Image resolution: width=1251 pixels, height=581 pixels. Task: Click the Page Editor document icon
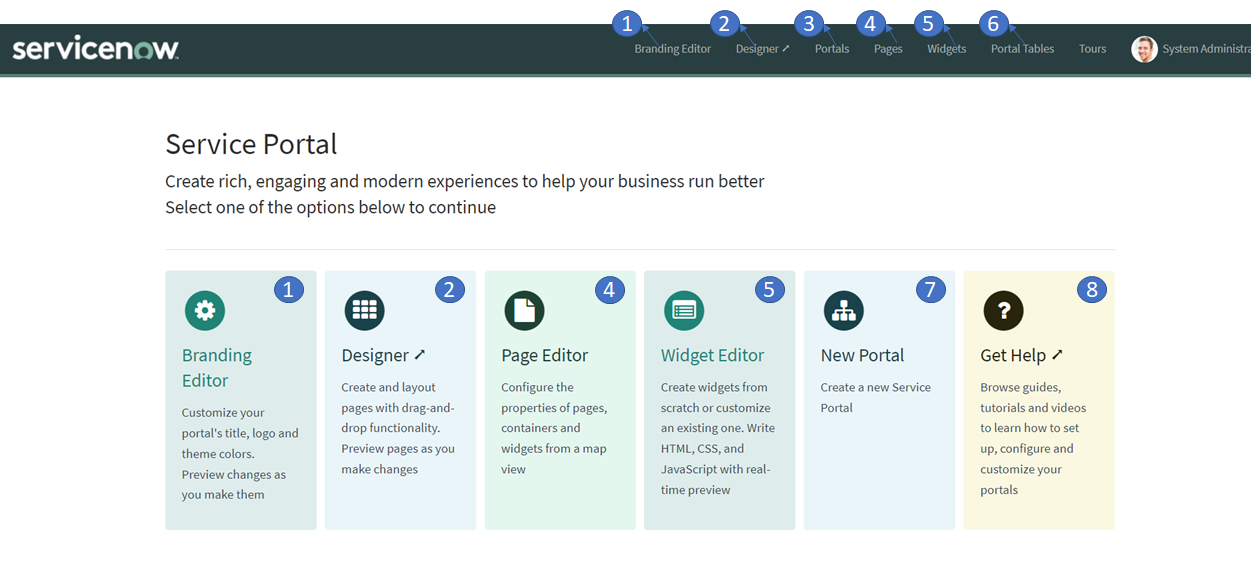pos(524,310)
